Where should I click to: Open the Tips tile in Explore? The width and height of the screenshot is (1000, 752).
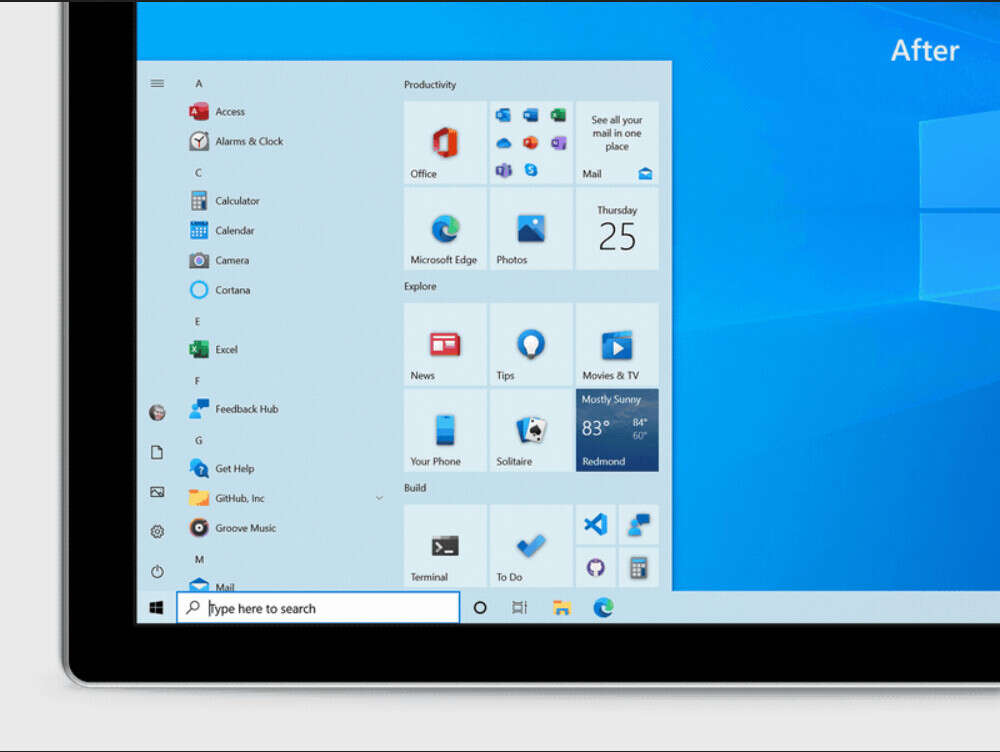[530, 345]
